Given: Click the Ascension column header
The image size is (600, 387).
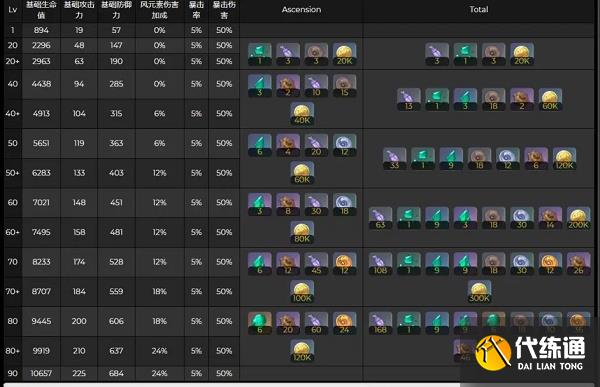Looking at the screenshot, I should click(302, 10).
